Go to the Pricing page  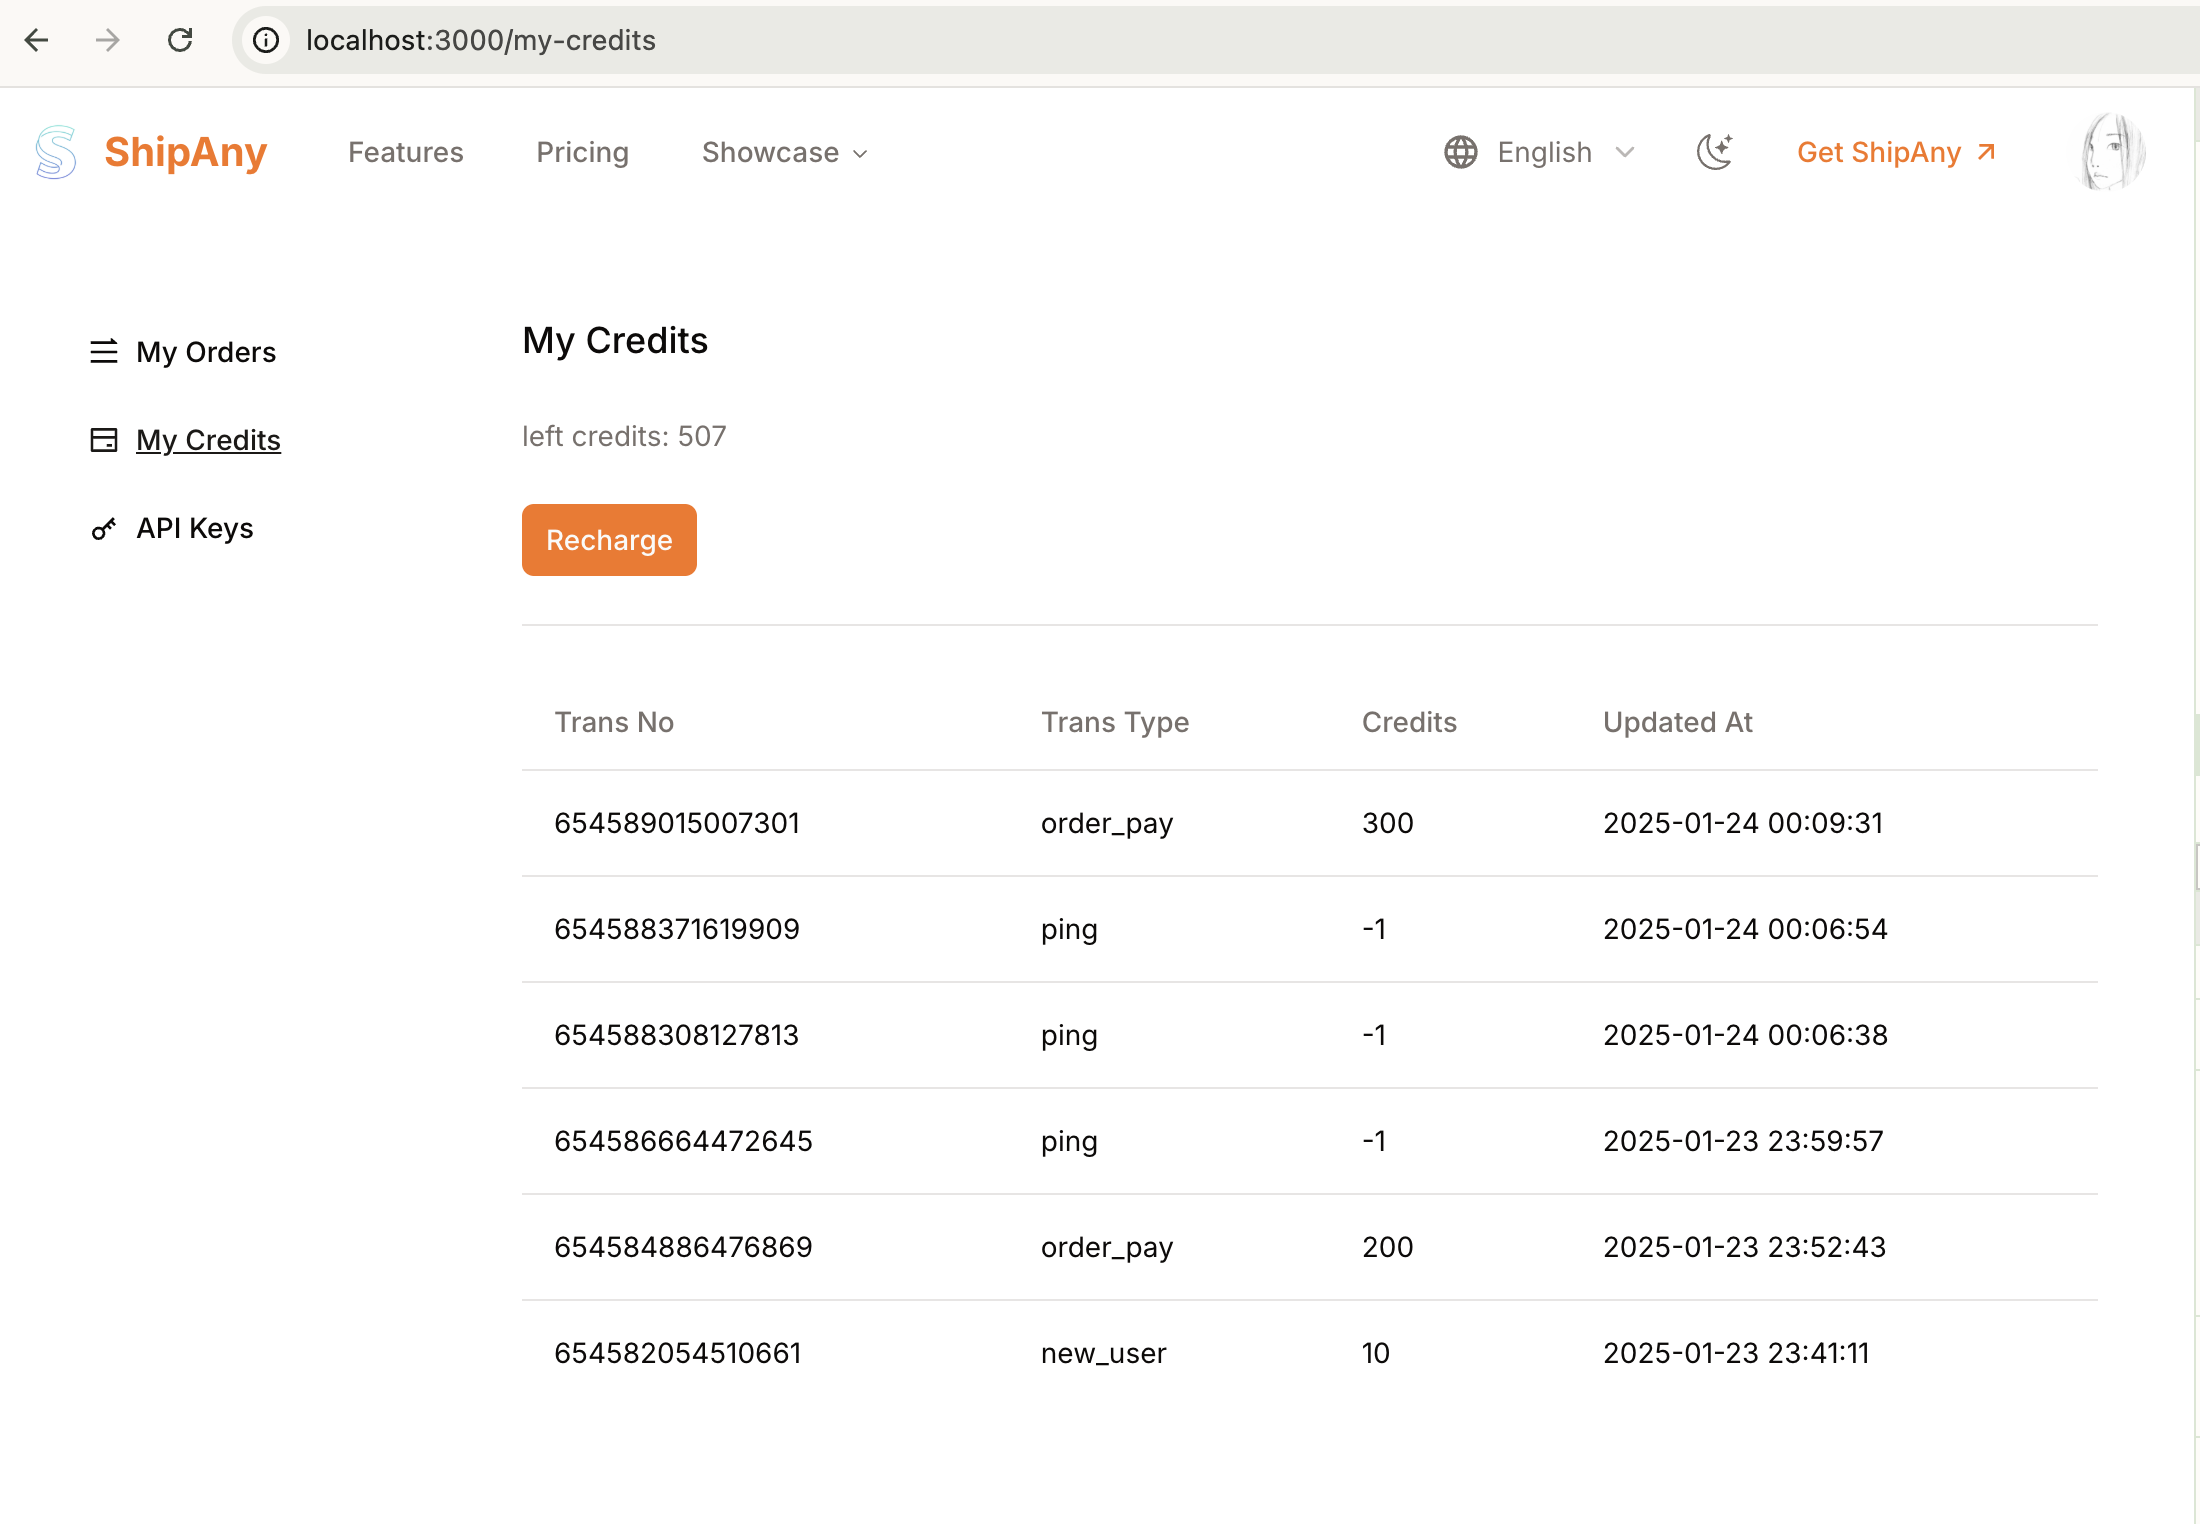coord(582,152)
